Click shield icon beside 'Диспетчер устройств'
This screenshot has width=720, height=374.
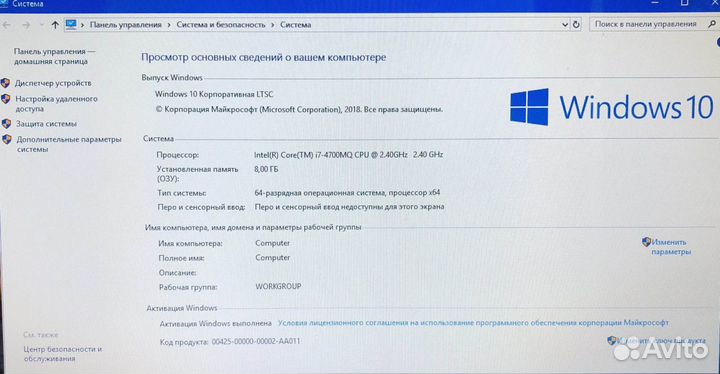pyautogui.click(x=6, y=83)
